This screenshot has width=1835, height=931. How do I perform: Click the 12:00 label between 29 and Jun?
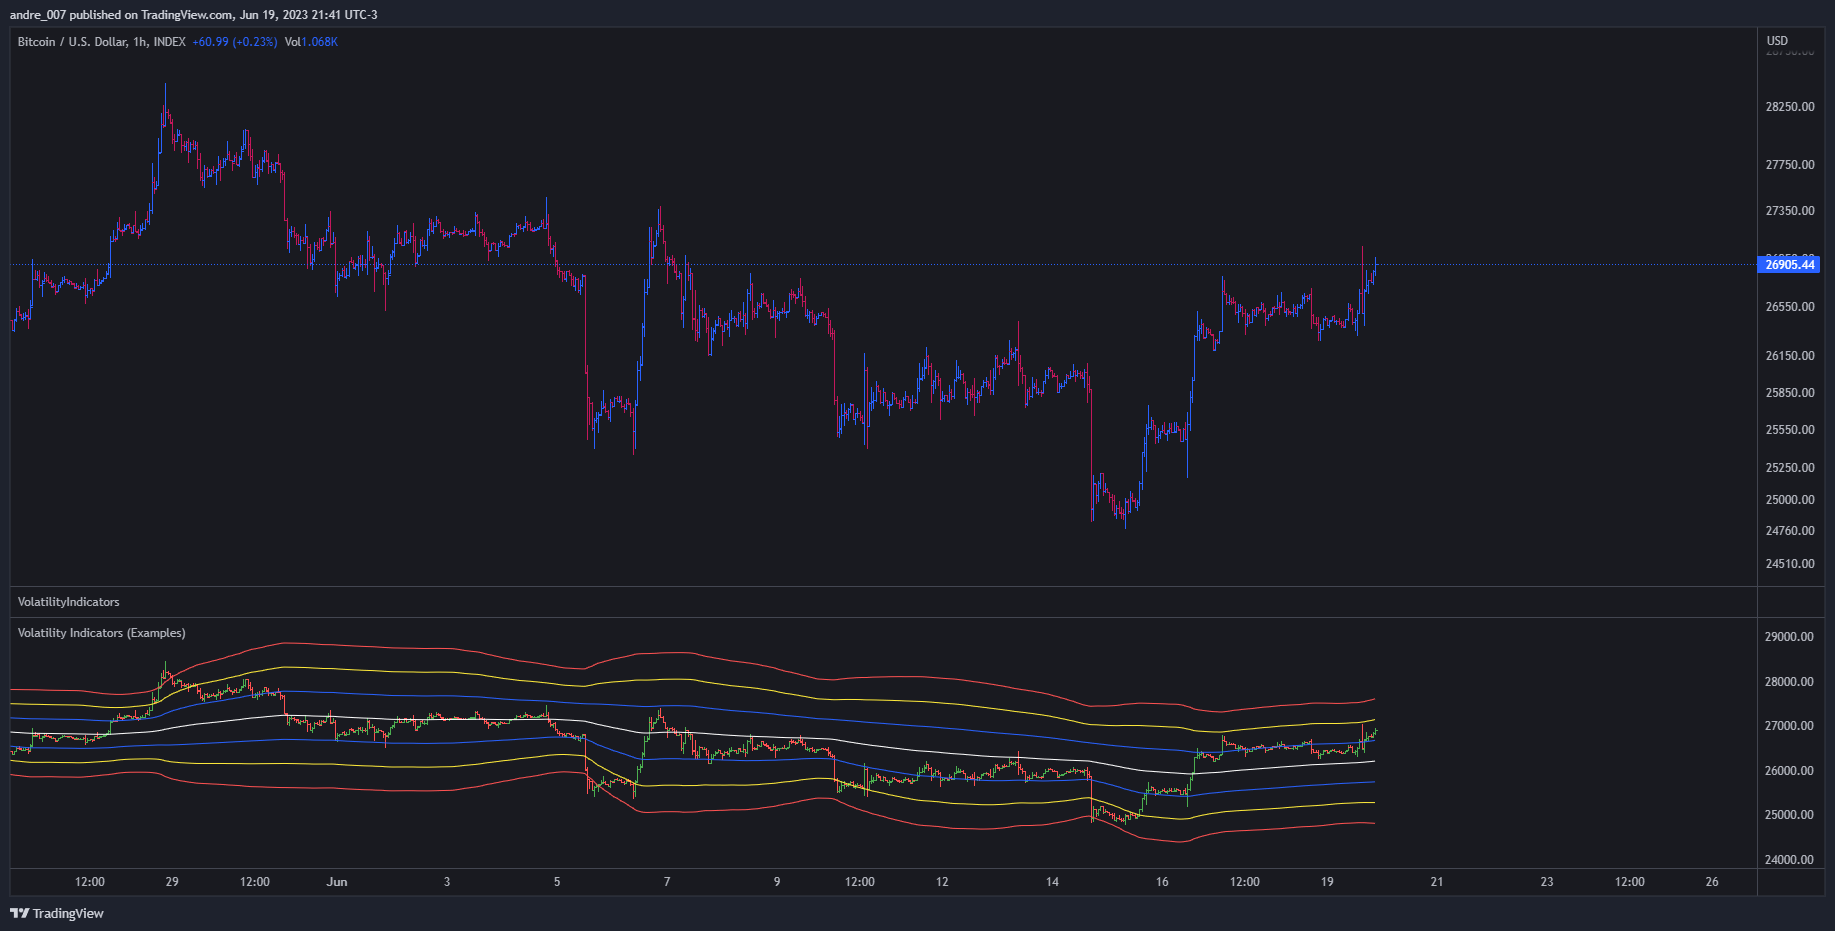(255, 882)
